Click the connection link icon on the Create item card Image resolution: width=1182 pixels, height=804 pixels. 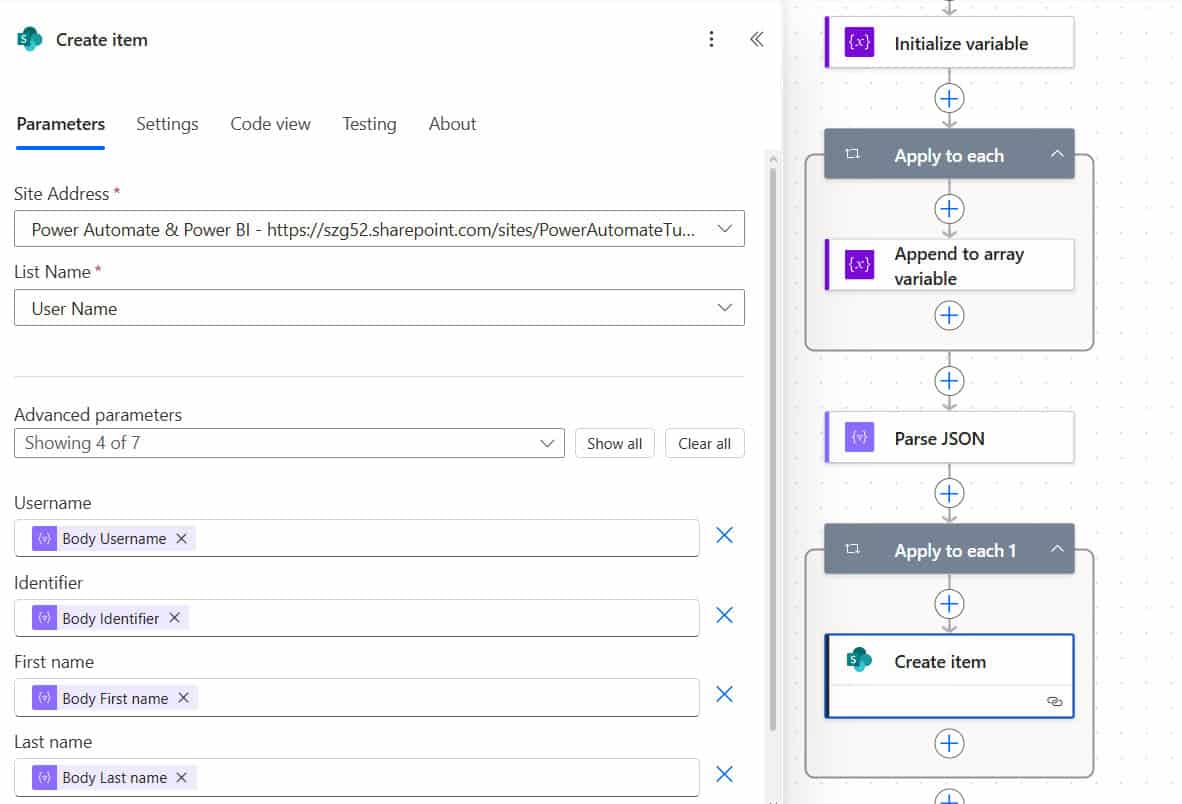1055,702
